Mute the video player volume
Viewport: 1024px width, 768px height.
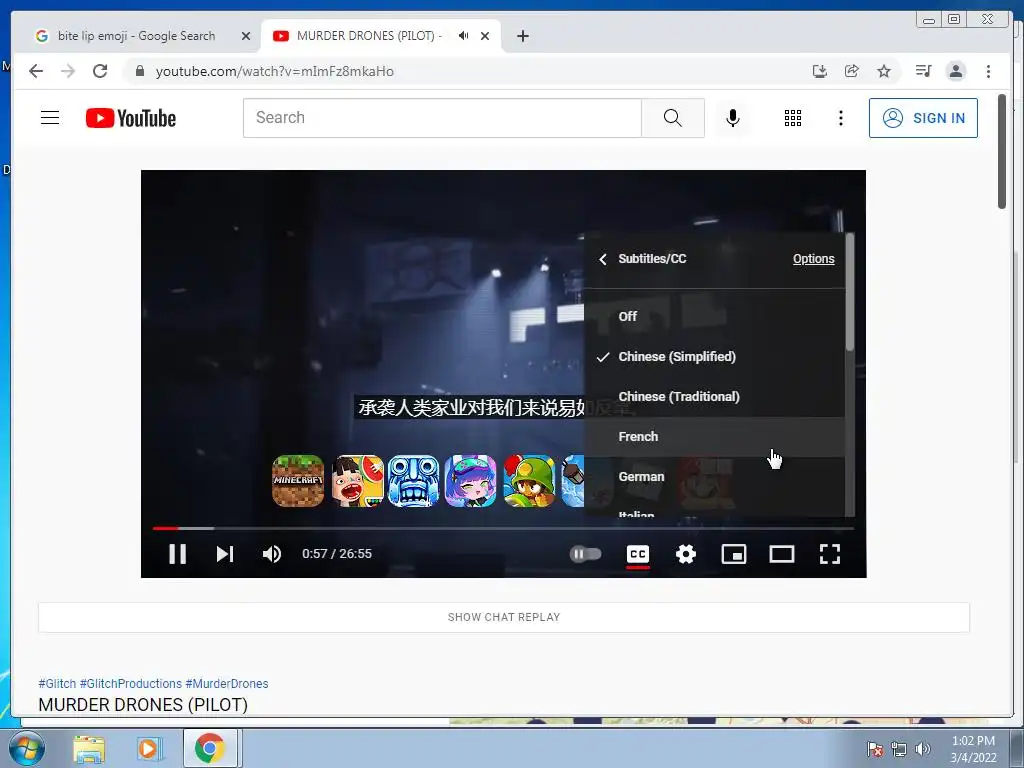tap(272, 554)
